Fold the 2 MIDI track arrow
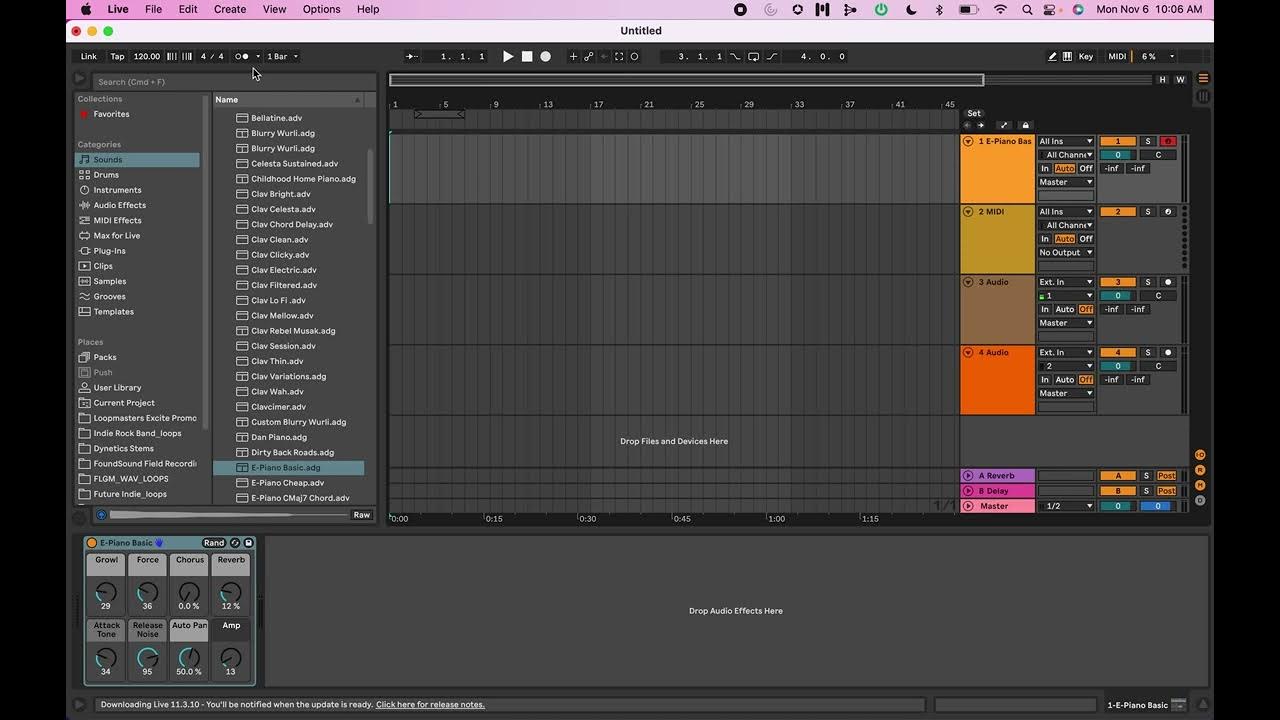The height and width of the screenshot is (720, 1280). (x=968, y=212)
